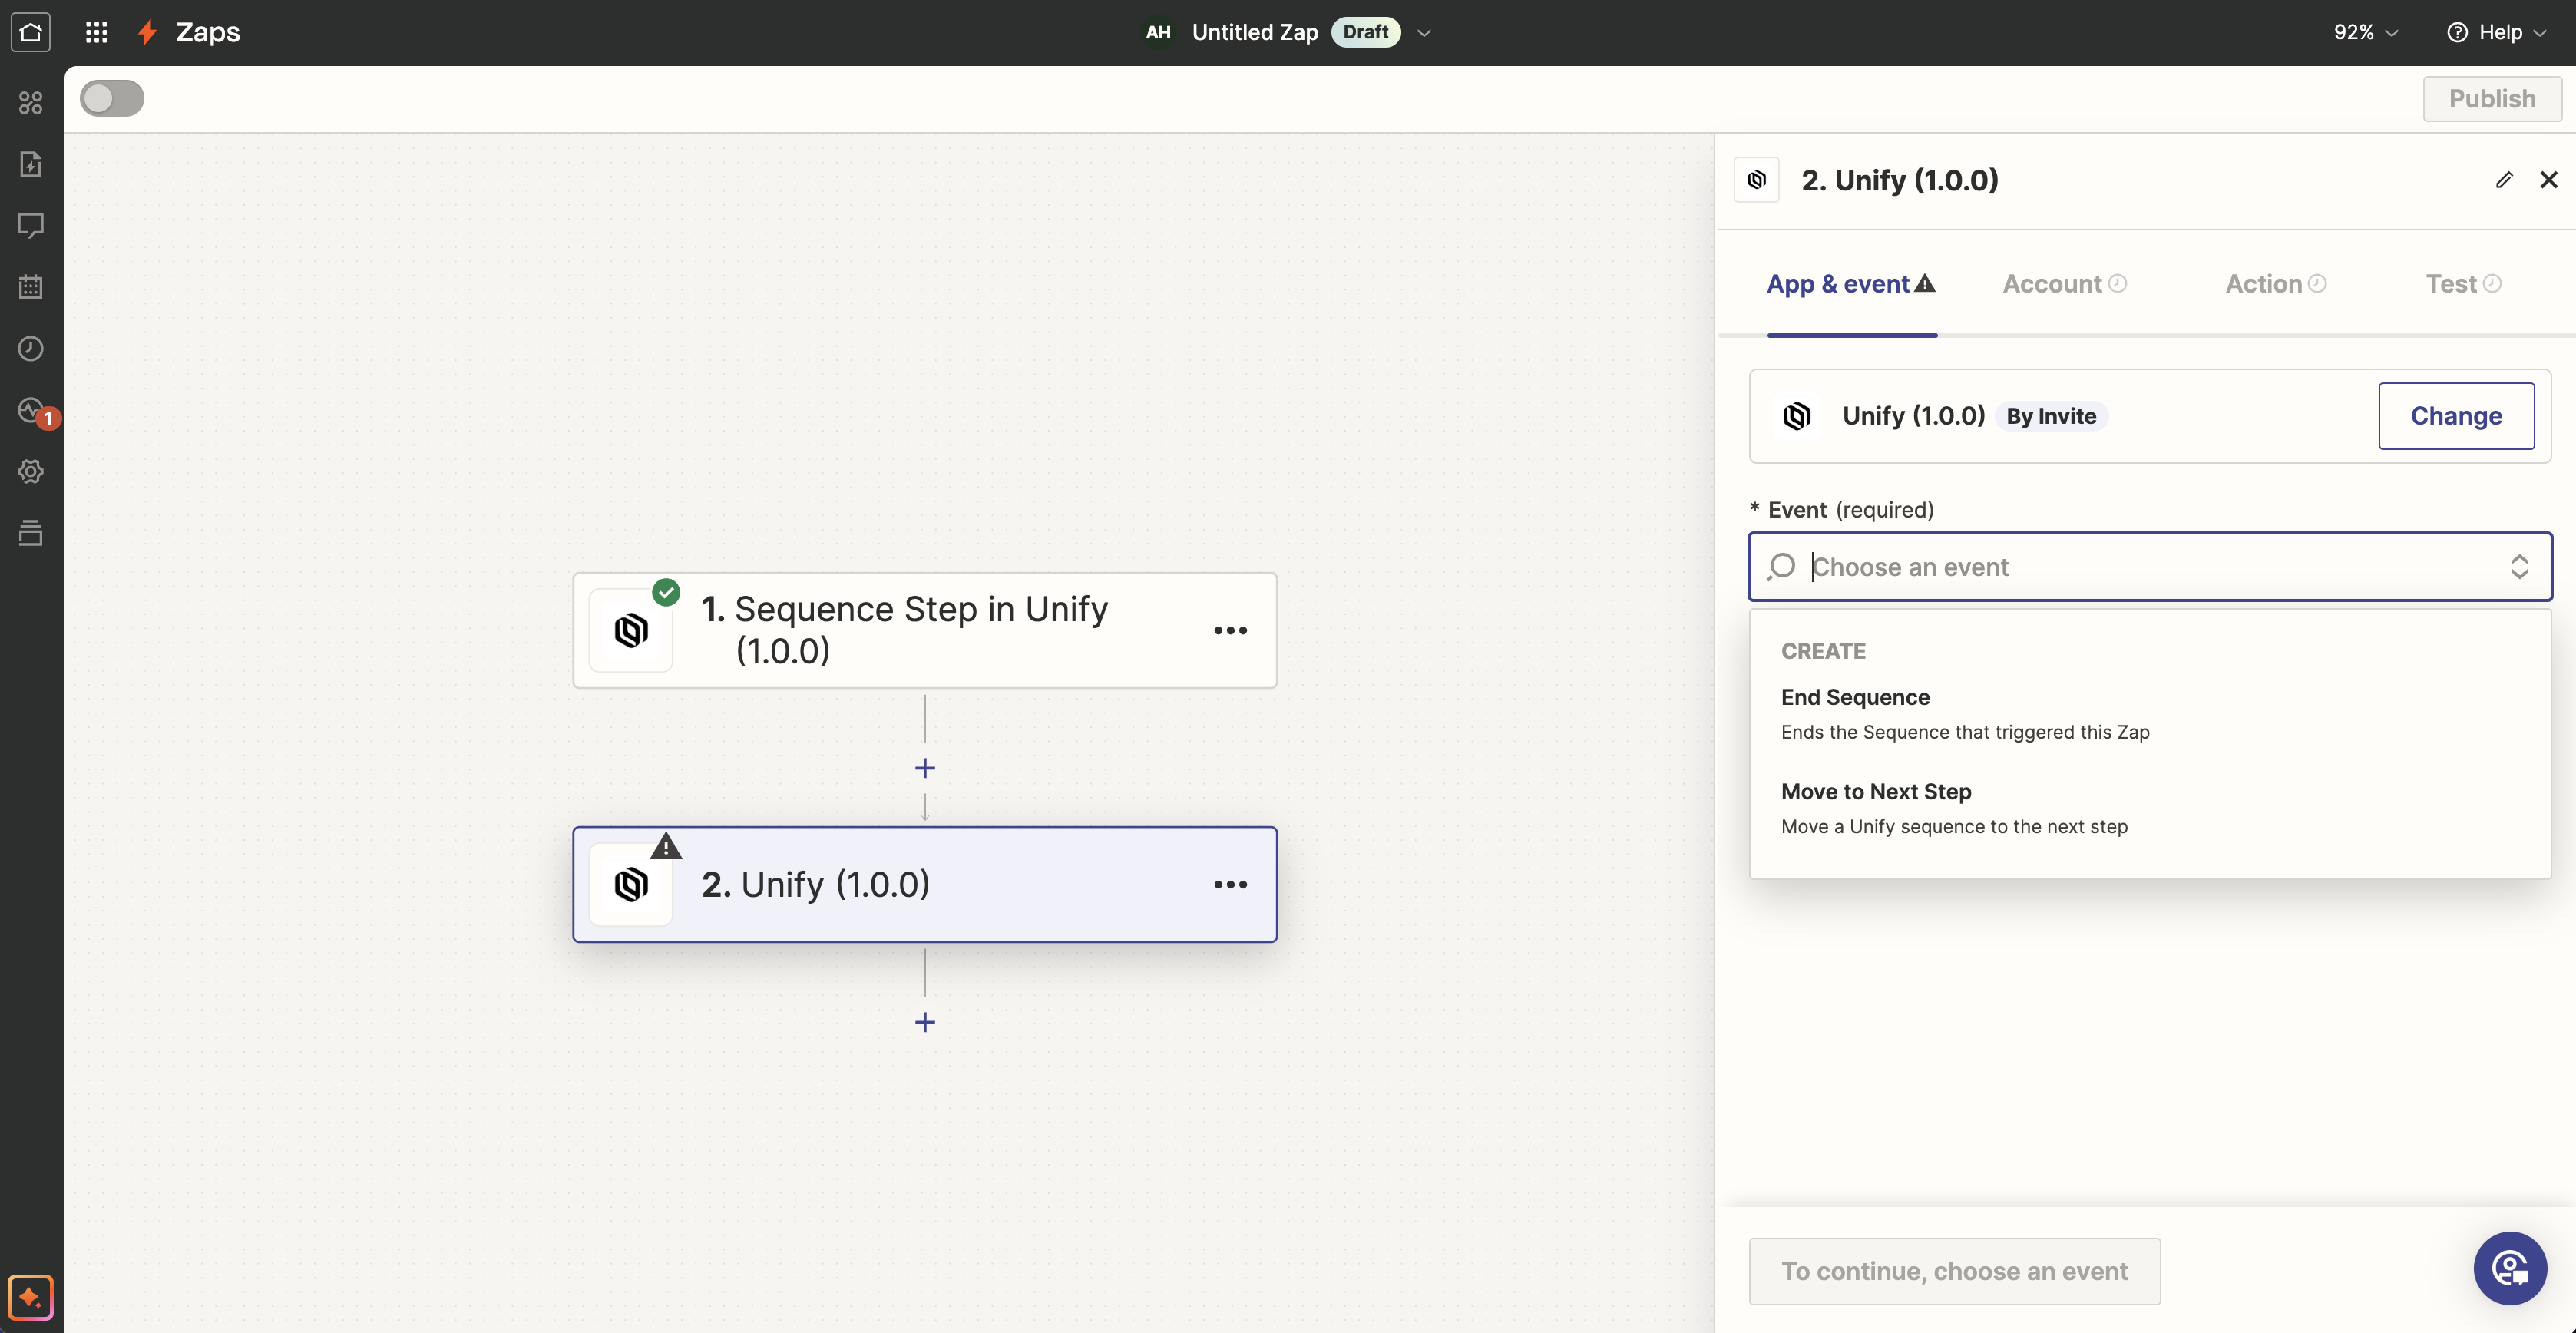Toggle the Zap on/off switch
Image resolution: width=2576 pixels, height=1333 pixels.
[x=111, y=98]
